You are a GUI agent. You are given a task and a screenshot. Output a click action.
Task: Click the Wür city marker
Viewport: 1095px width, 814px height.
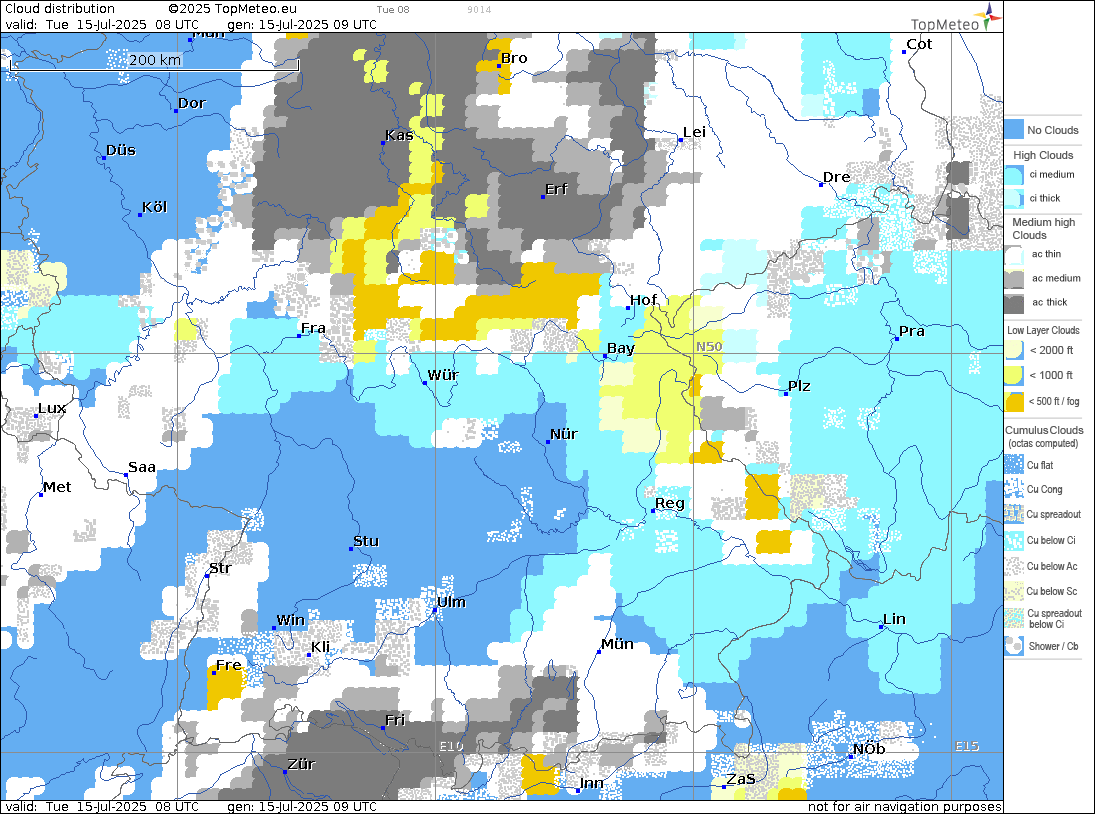pos(425,383)
